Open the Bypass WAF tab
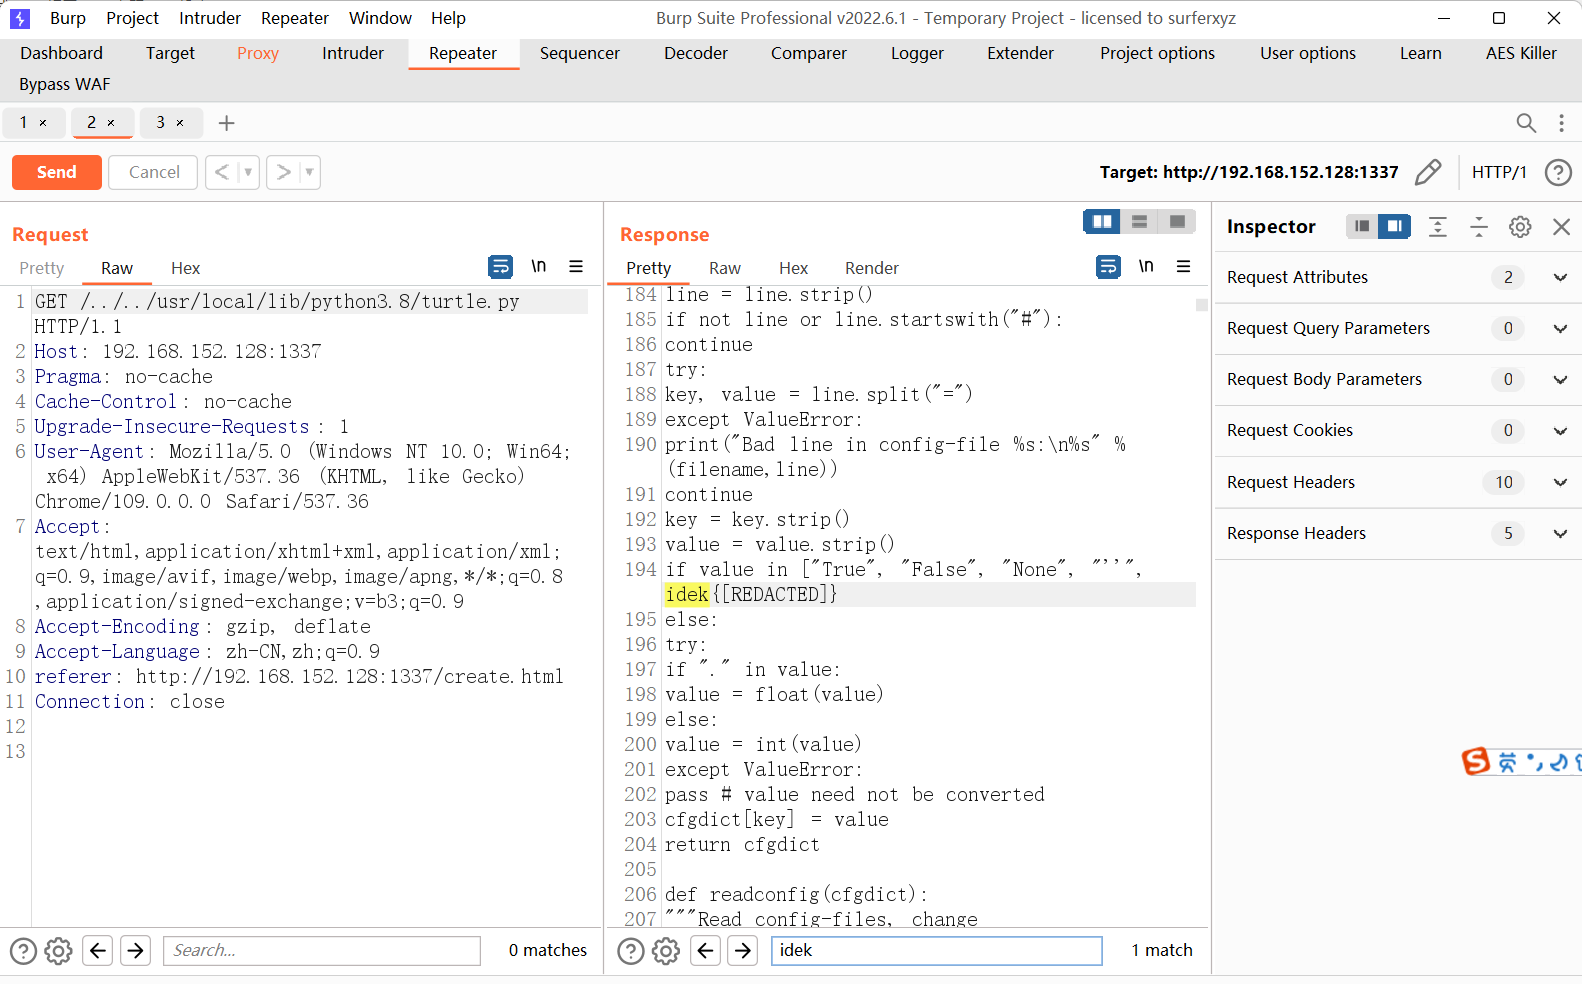The height and width of the screenshot is (984, 1582). pos(65,84)
